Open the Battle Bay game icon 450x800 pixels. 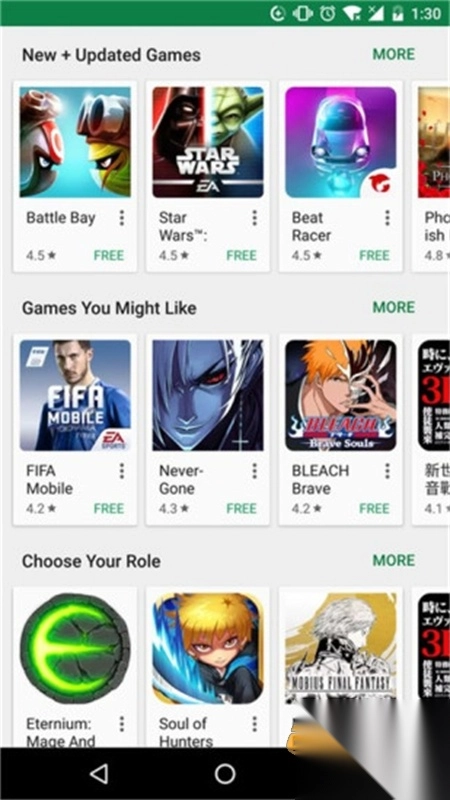click(x=75, y=142)
